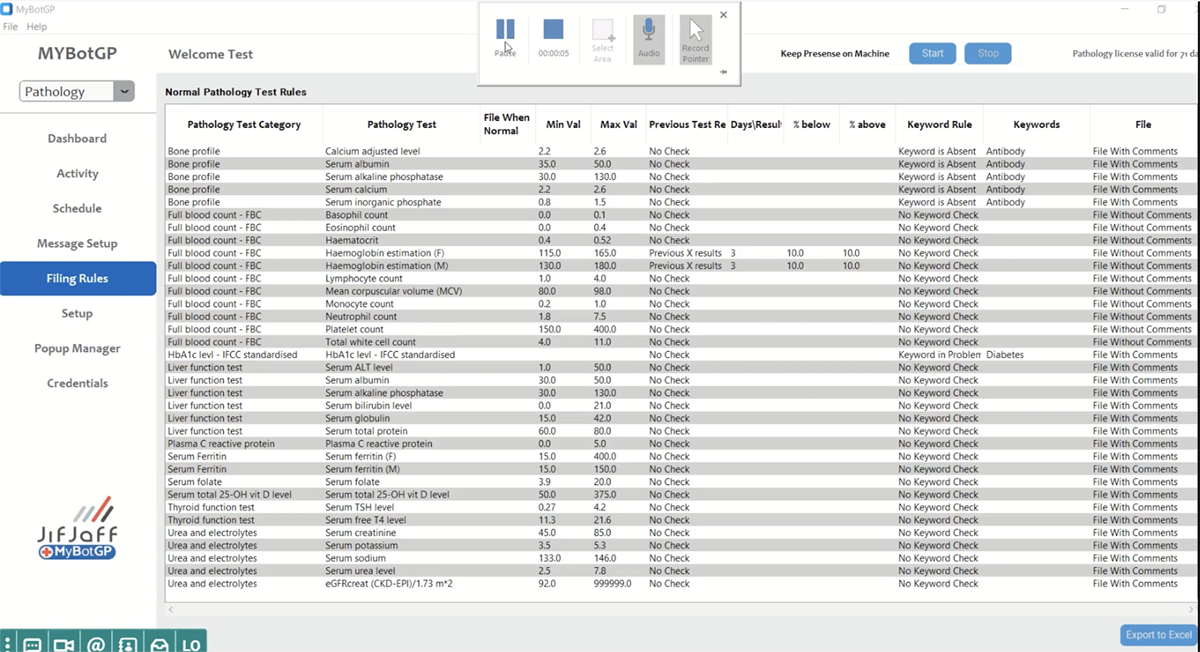This screenshot has height=652, width=1200.
Task: Pause the screen recording
Action: 505,28
